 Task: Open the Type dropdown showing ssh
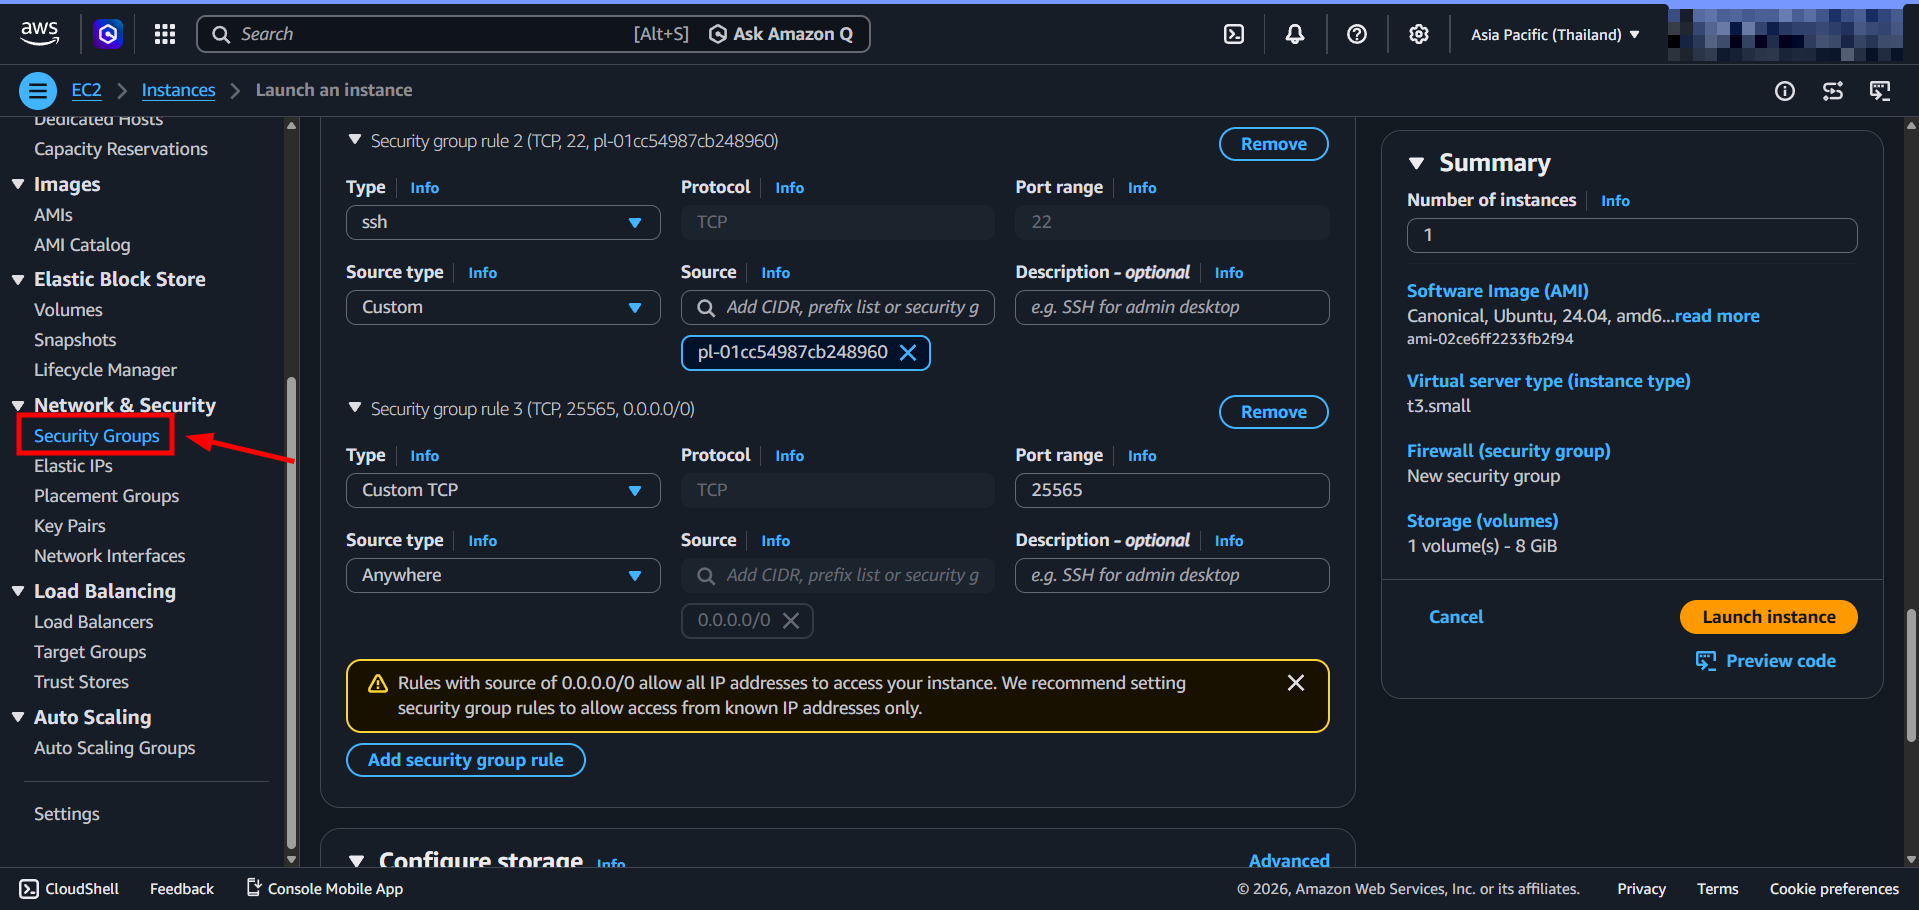coord(503,223)
